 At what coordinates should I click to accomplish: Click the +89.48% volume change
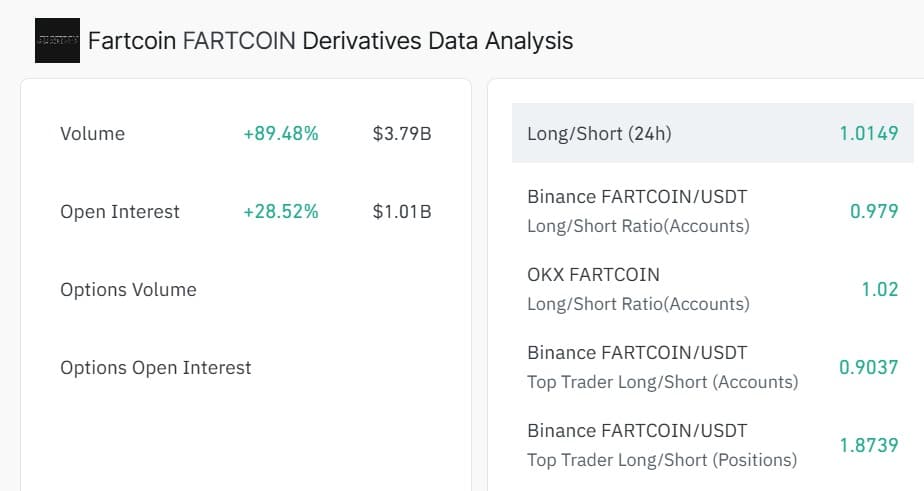pyautogui.click(x=280, y=133)
